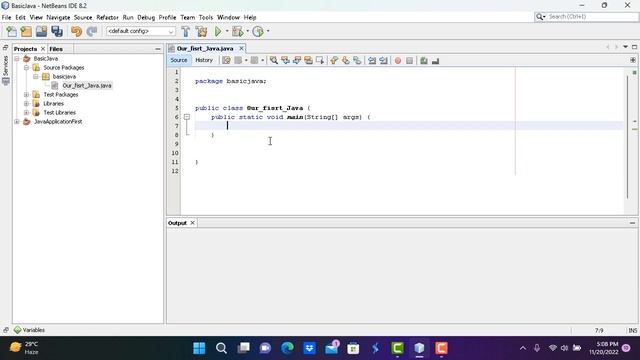The image size is (640, 360).
Task: Click the Search (Ctrl+I) field
Action: click(x=587, y=17)
